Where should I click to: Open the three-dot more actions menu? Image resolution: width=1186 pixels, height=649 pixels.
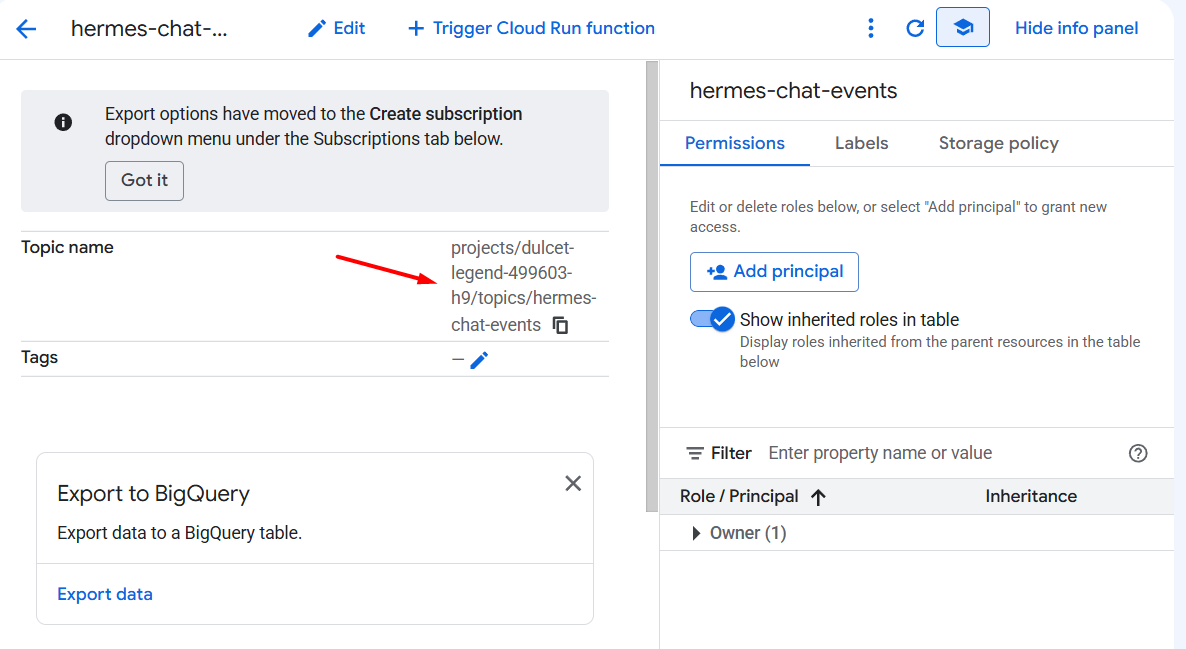coord(871,29)
